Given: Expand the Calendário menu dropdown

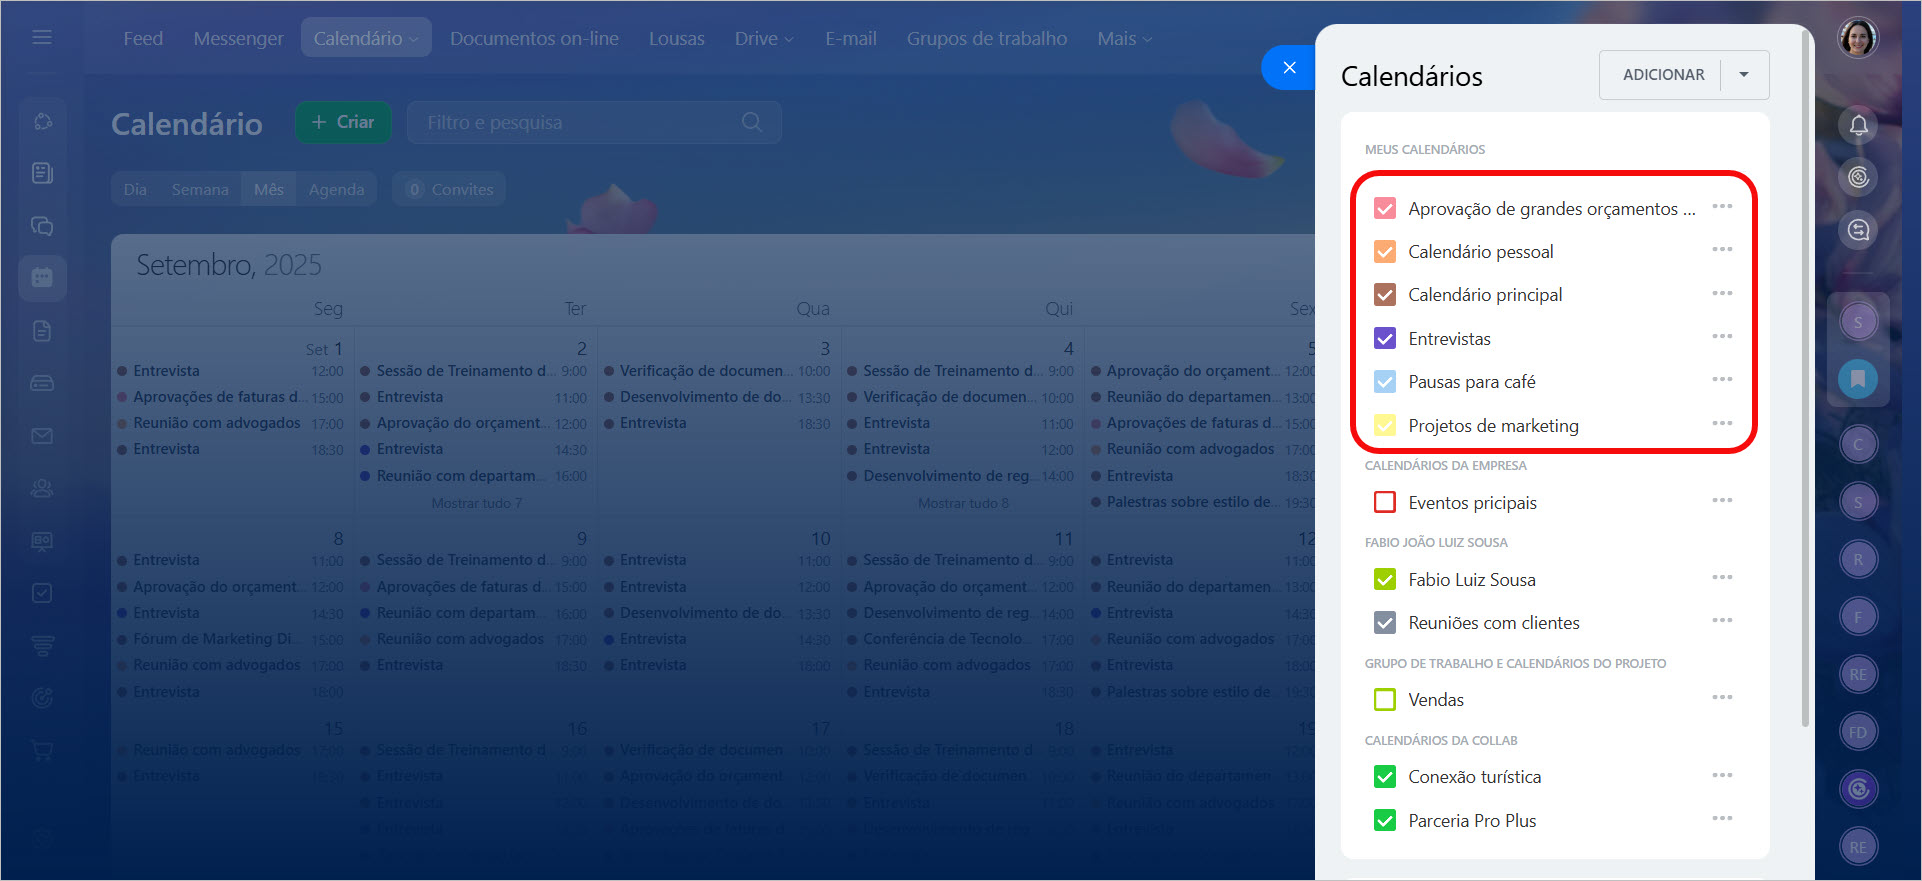Looking at the screenshot, I should pos(414,39).
